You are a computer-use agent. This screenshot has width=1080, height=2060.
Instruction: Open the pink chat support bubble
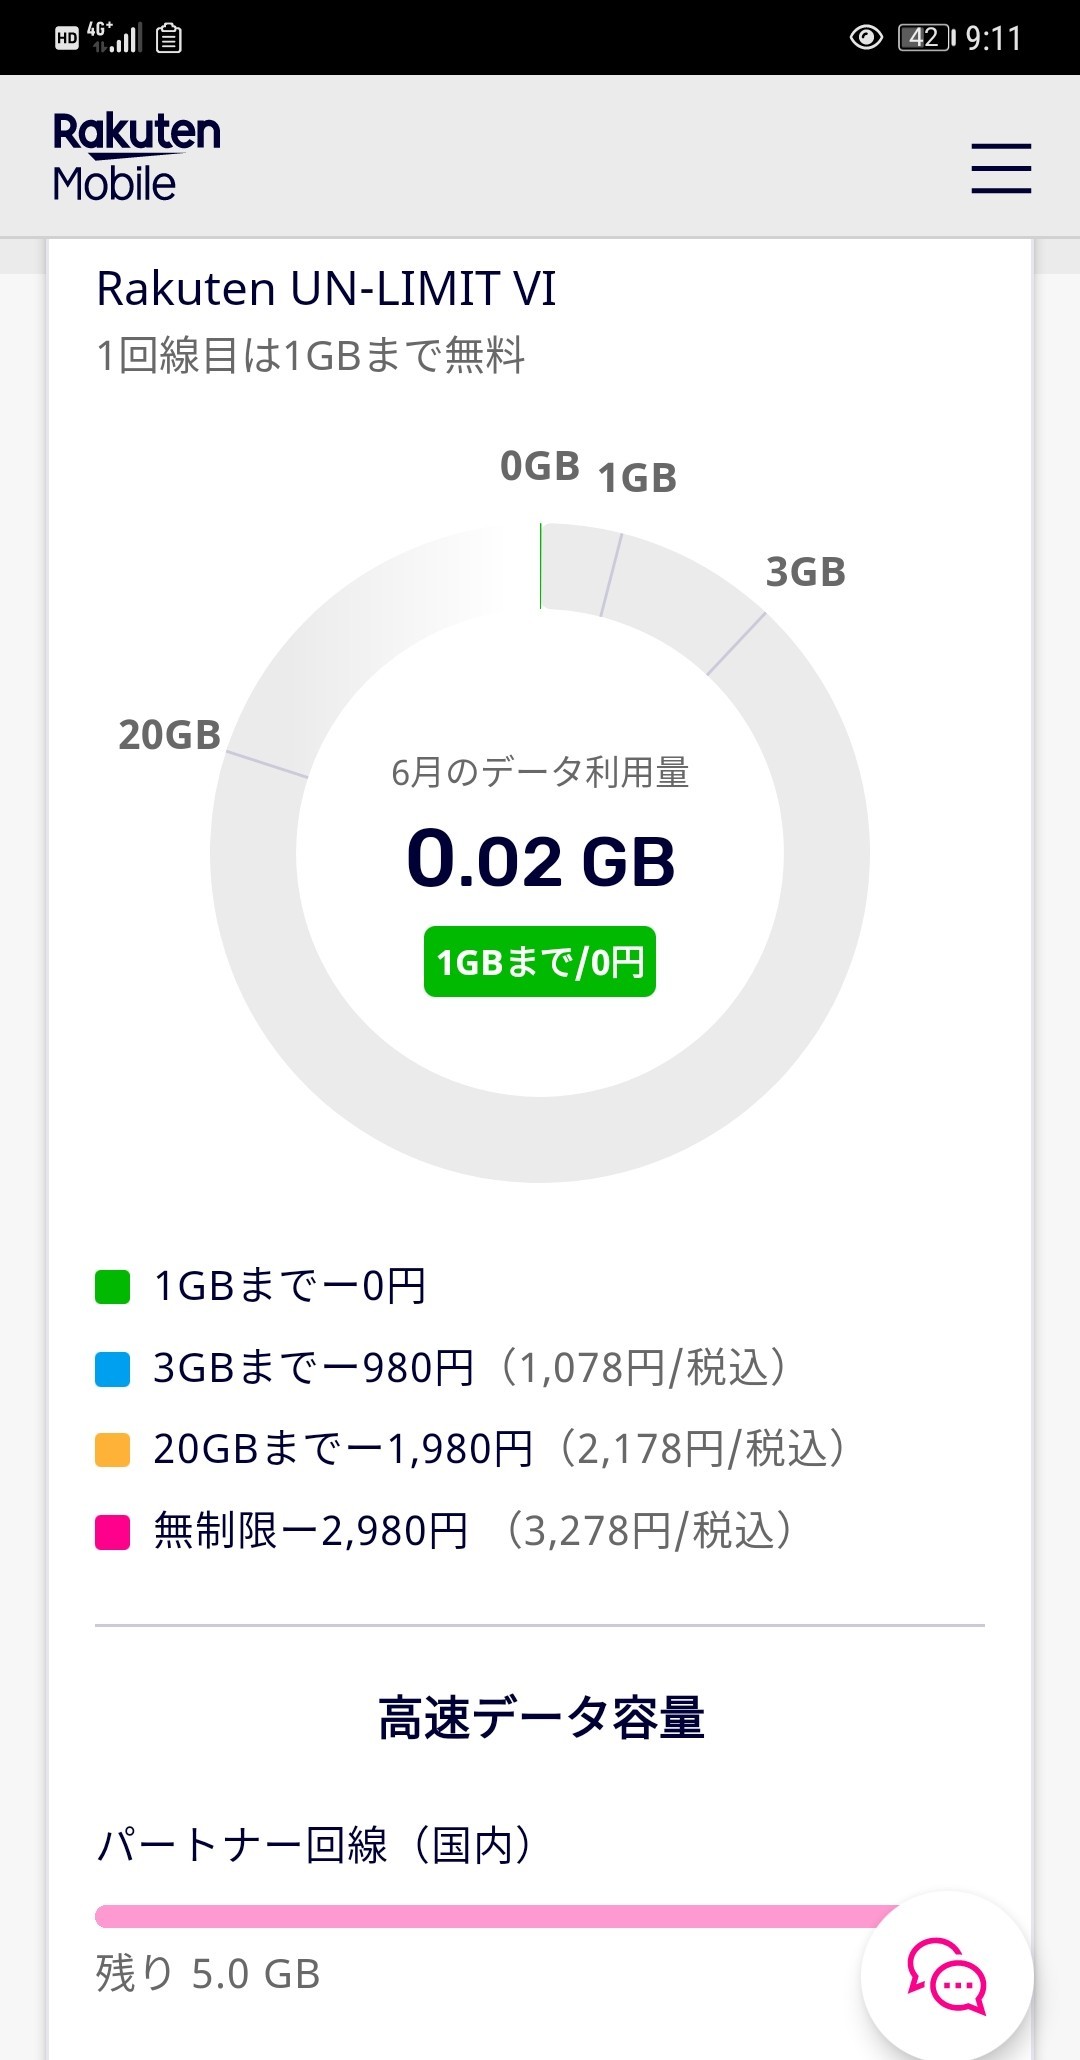[946, 1975]
